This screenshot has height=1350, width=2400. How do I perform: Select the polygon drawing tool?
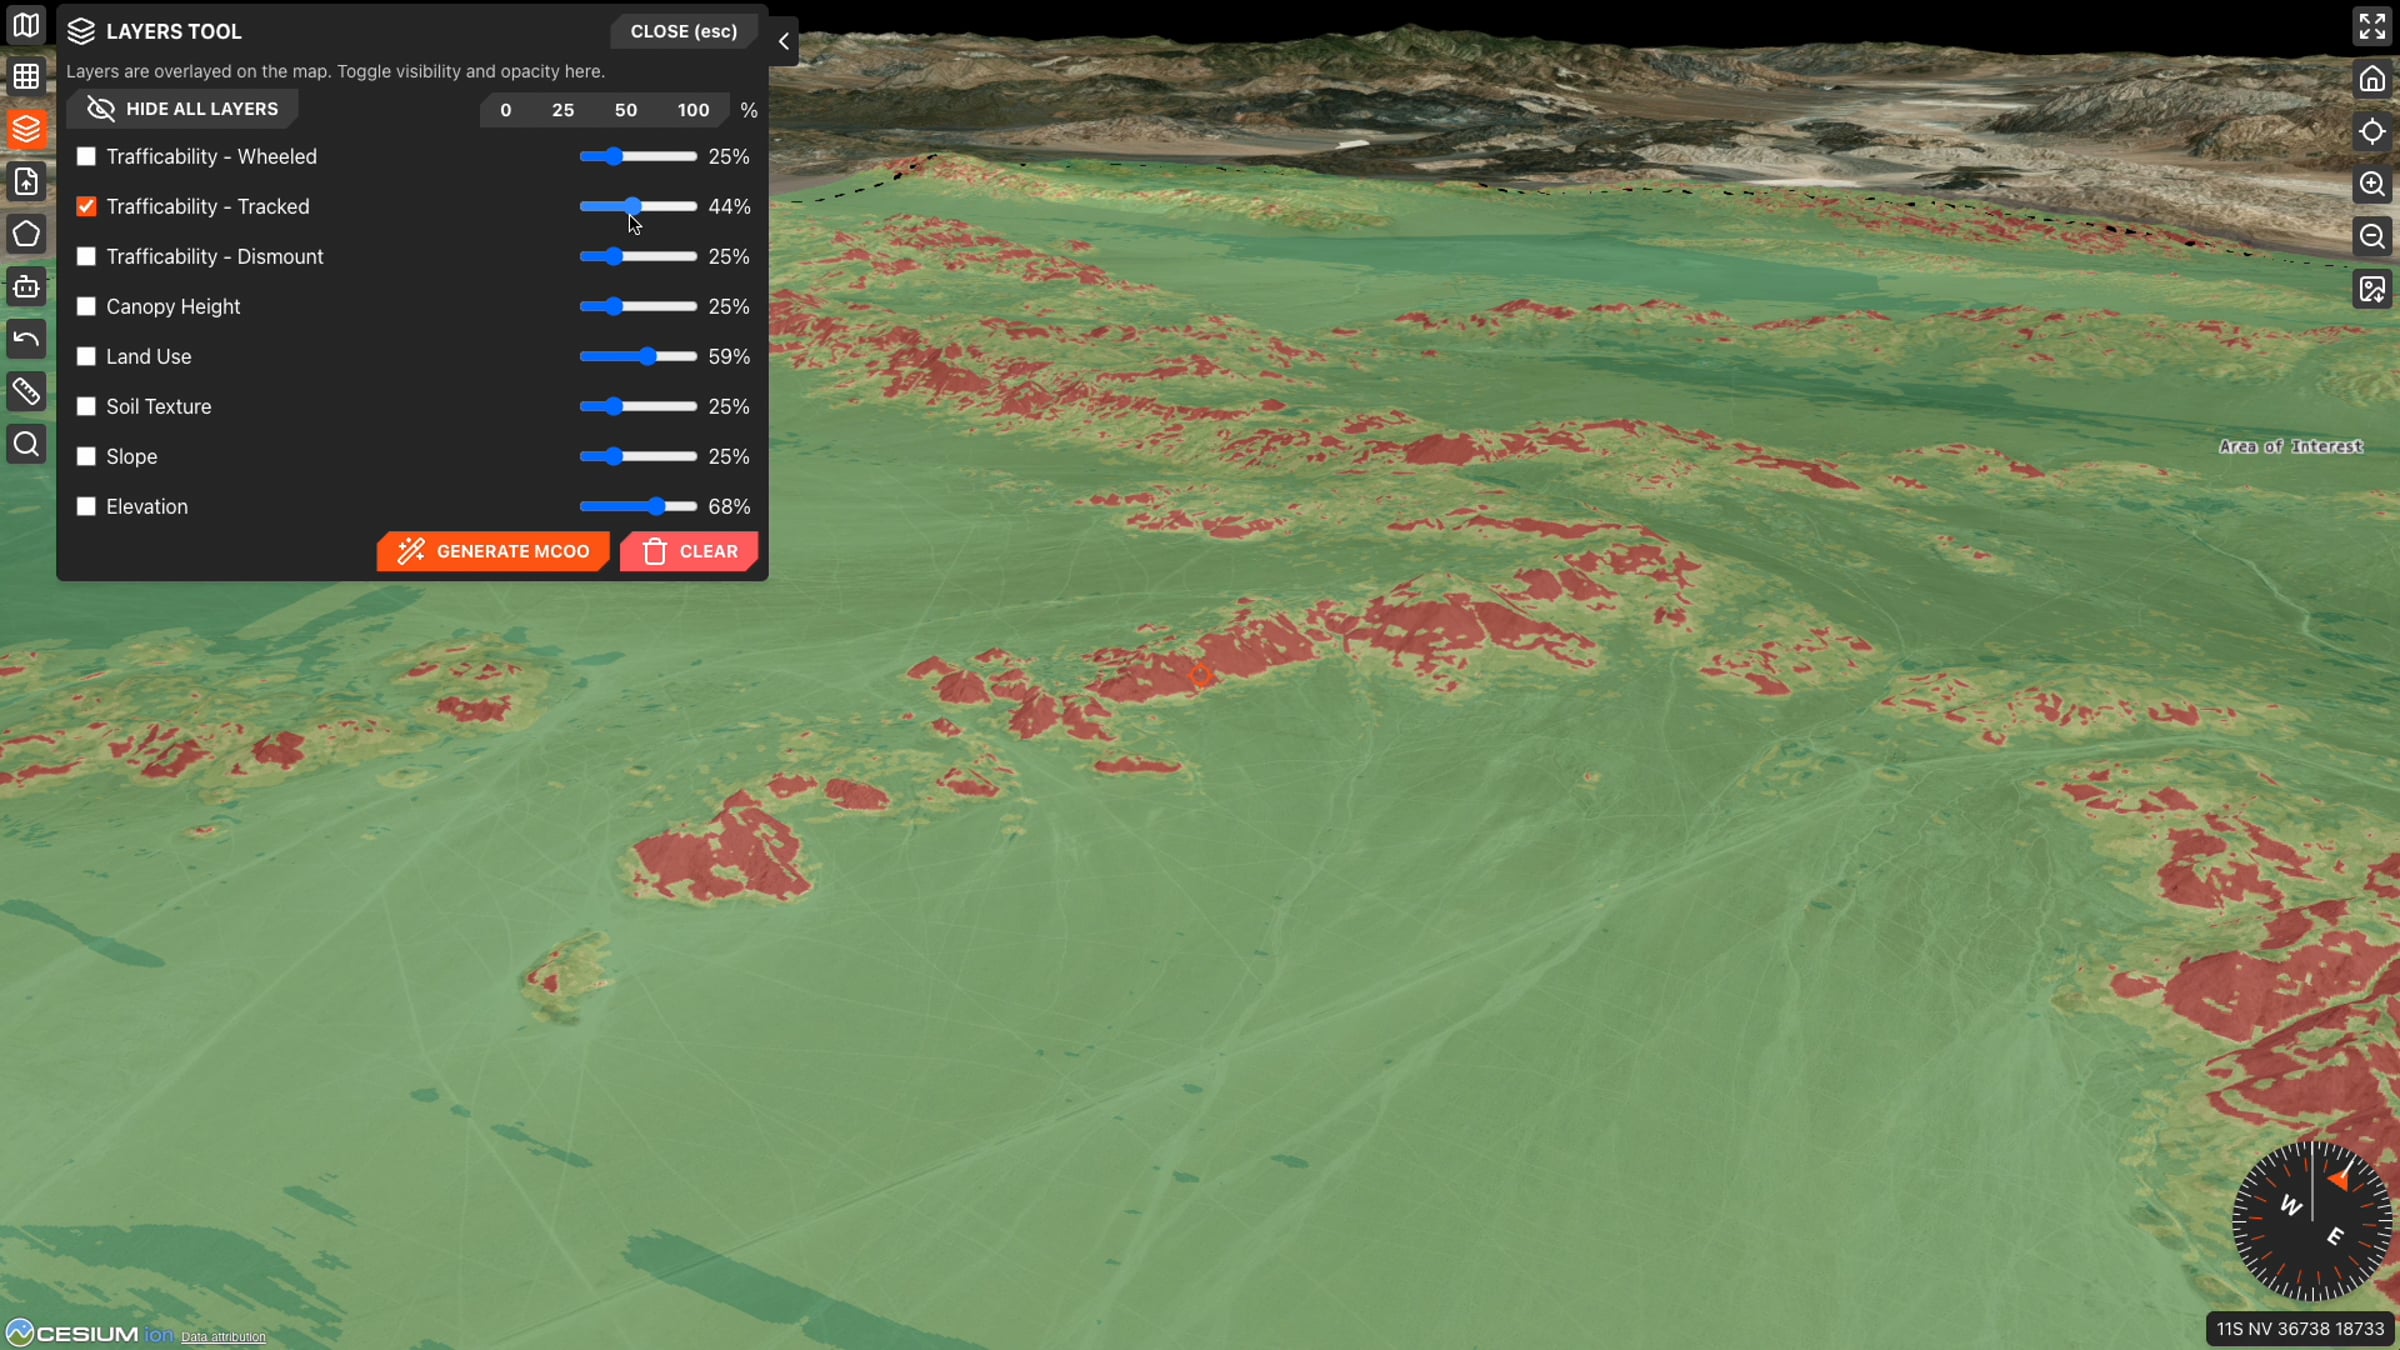tap(26, 234)
